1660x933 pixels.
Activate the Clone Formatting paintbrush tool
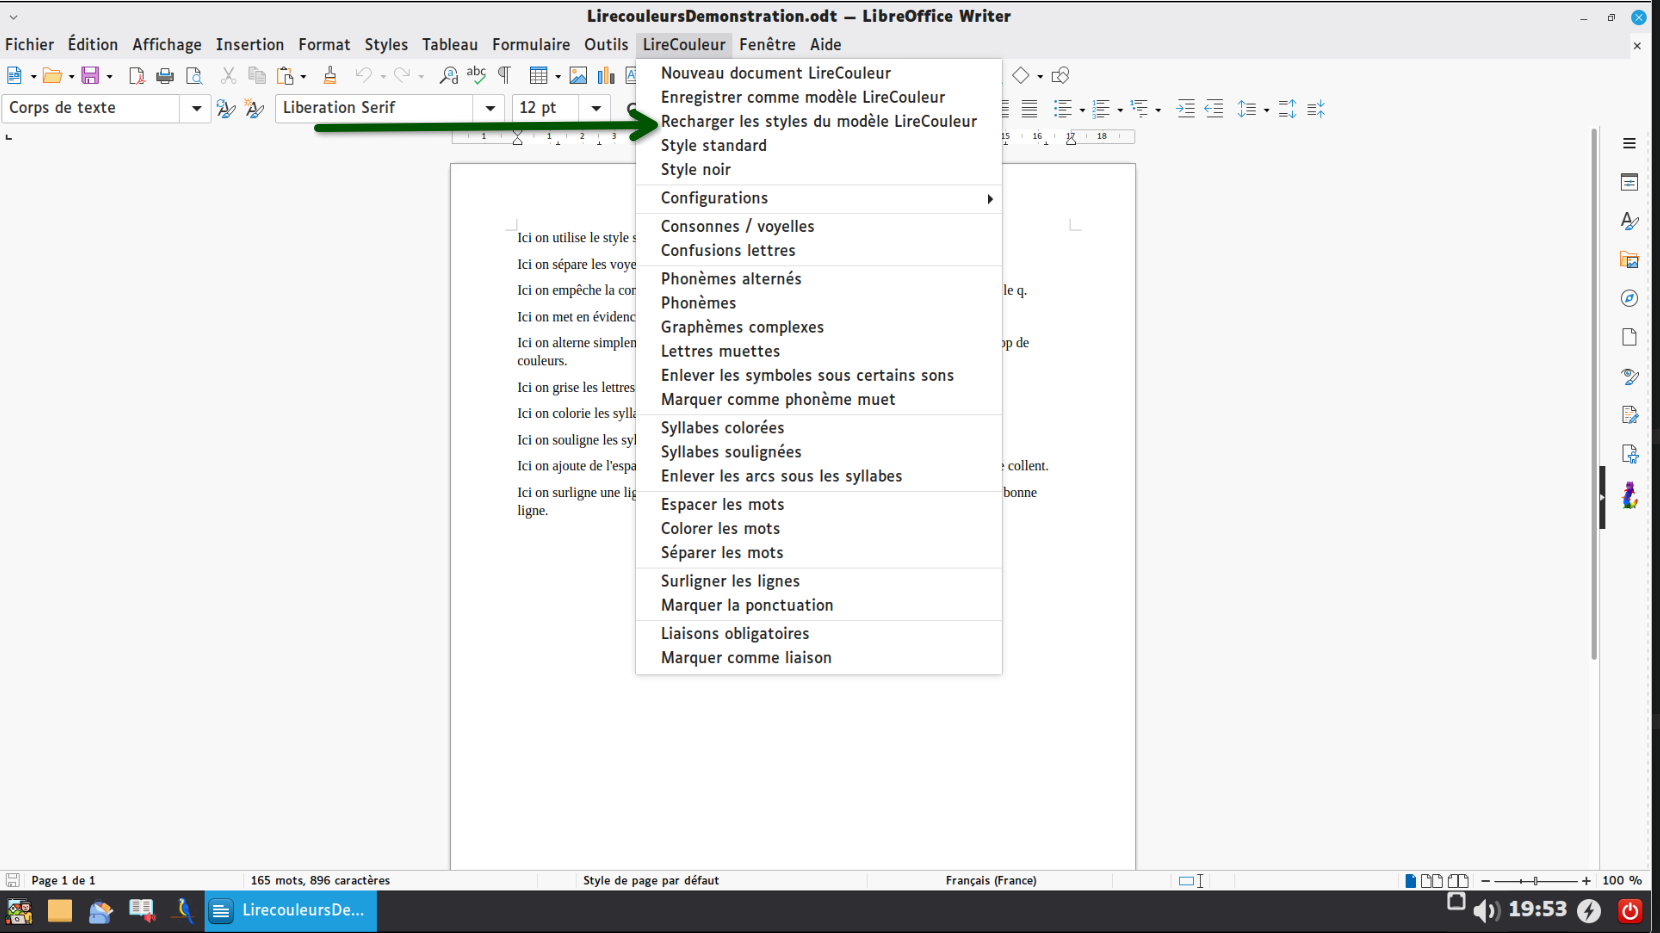(330, 75)
